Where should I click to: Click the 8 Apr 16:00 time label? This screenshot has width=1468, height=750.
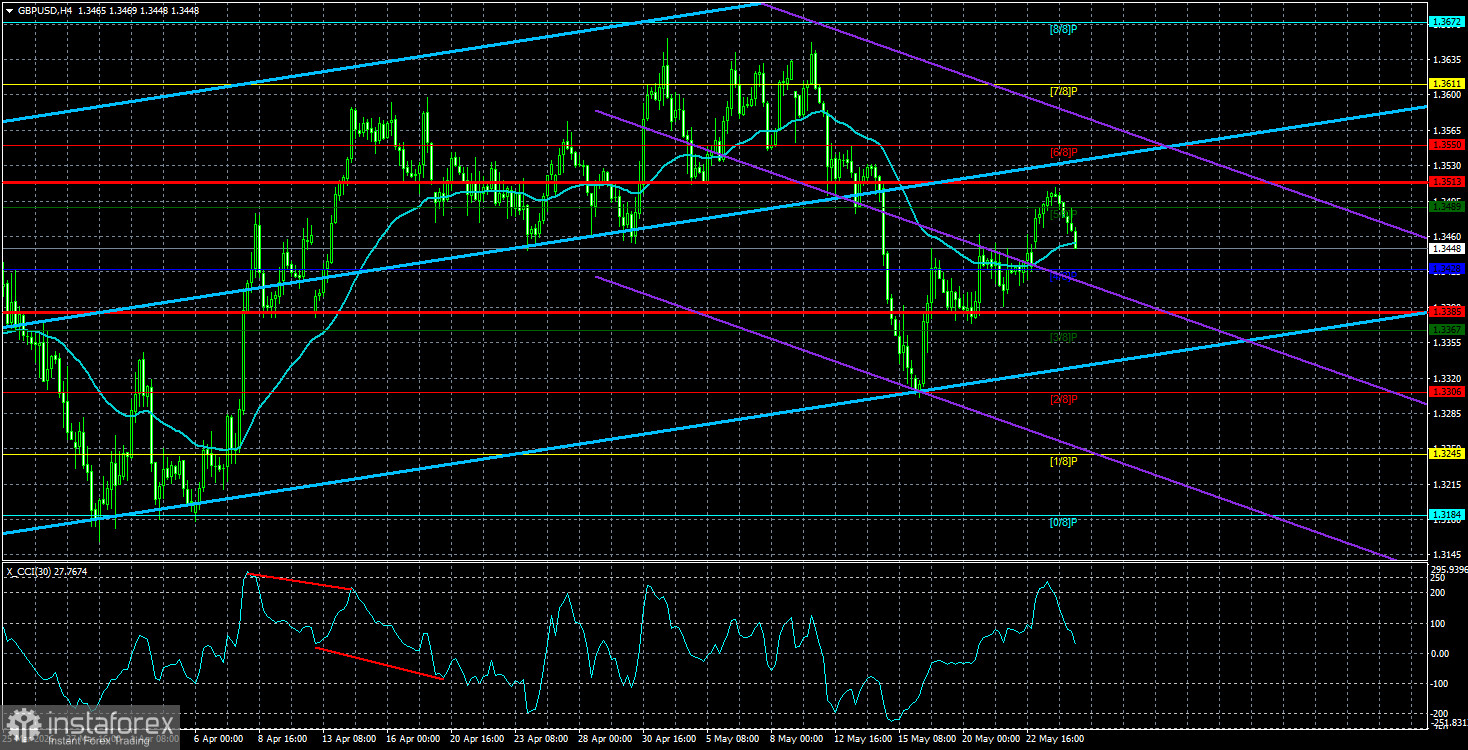click(281, 739)
